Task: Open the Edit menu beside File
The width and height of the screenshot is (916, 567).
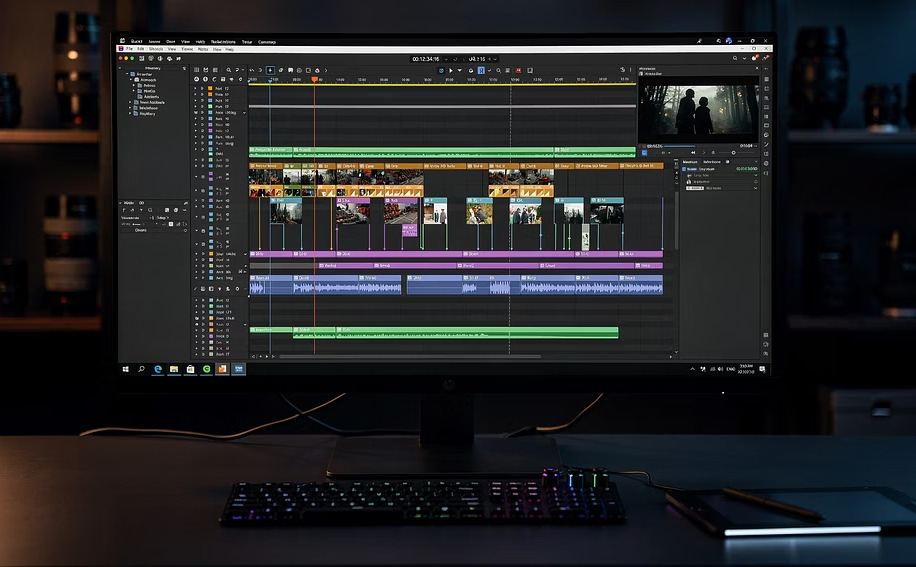Action: click(x=141, y=49)
